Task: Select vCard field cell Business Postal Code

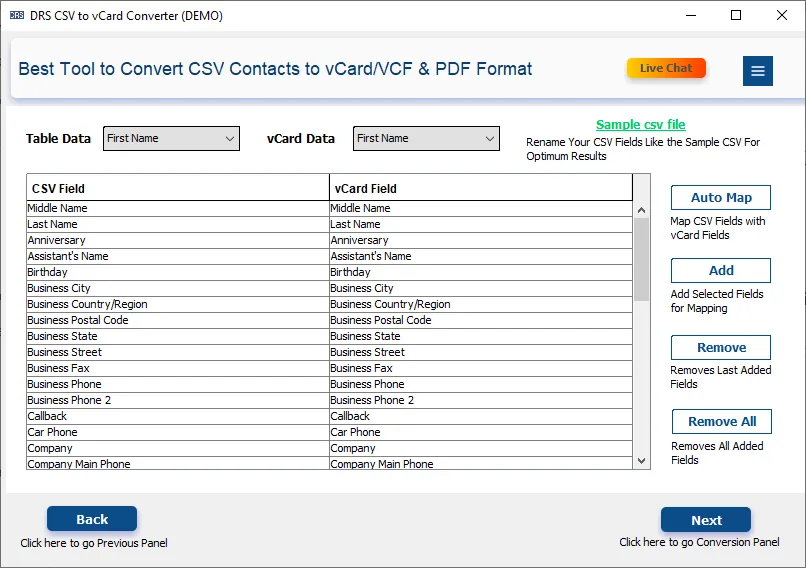Action: point(481,320)
